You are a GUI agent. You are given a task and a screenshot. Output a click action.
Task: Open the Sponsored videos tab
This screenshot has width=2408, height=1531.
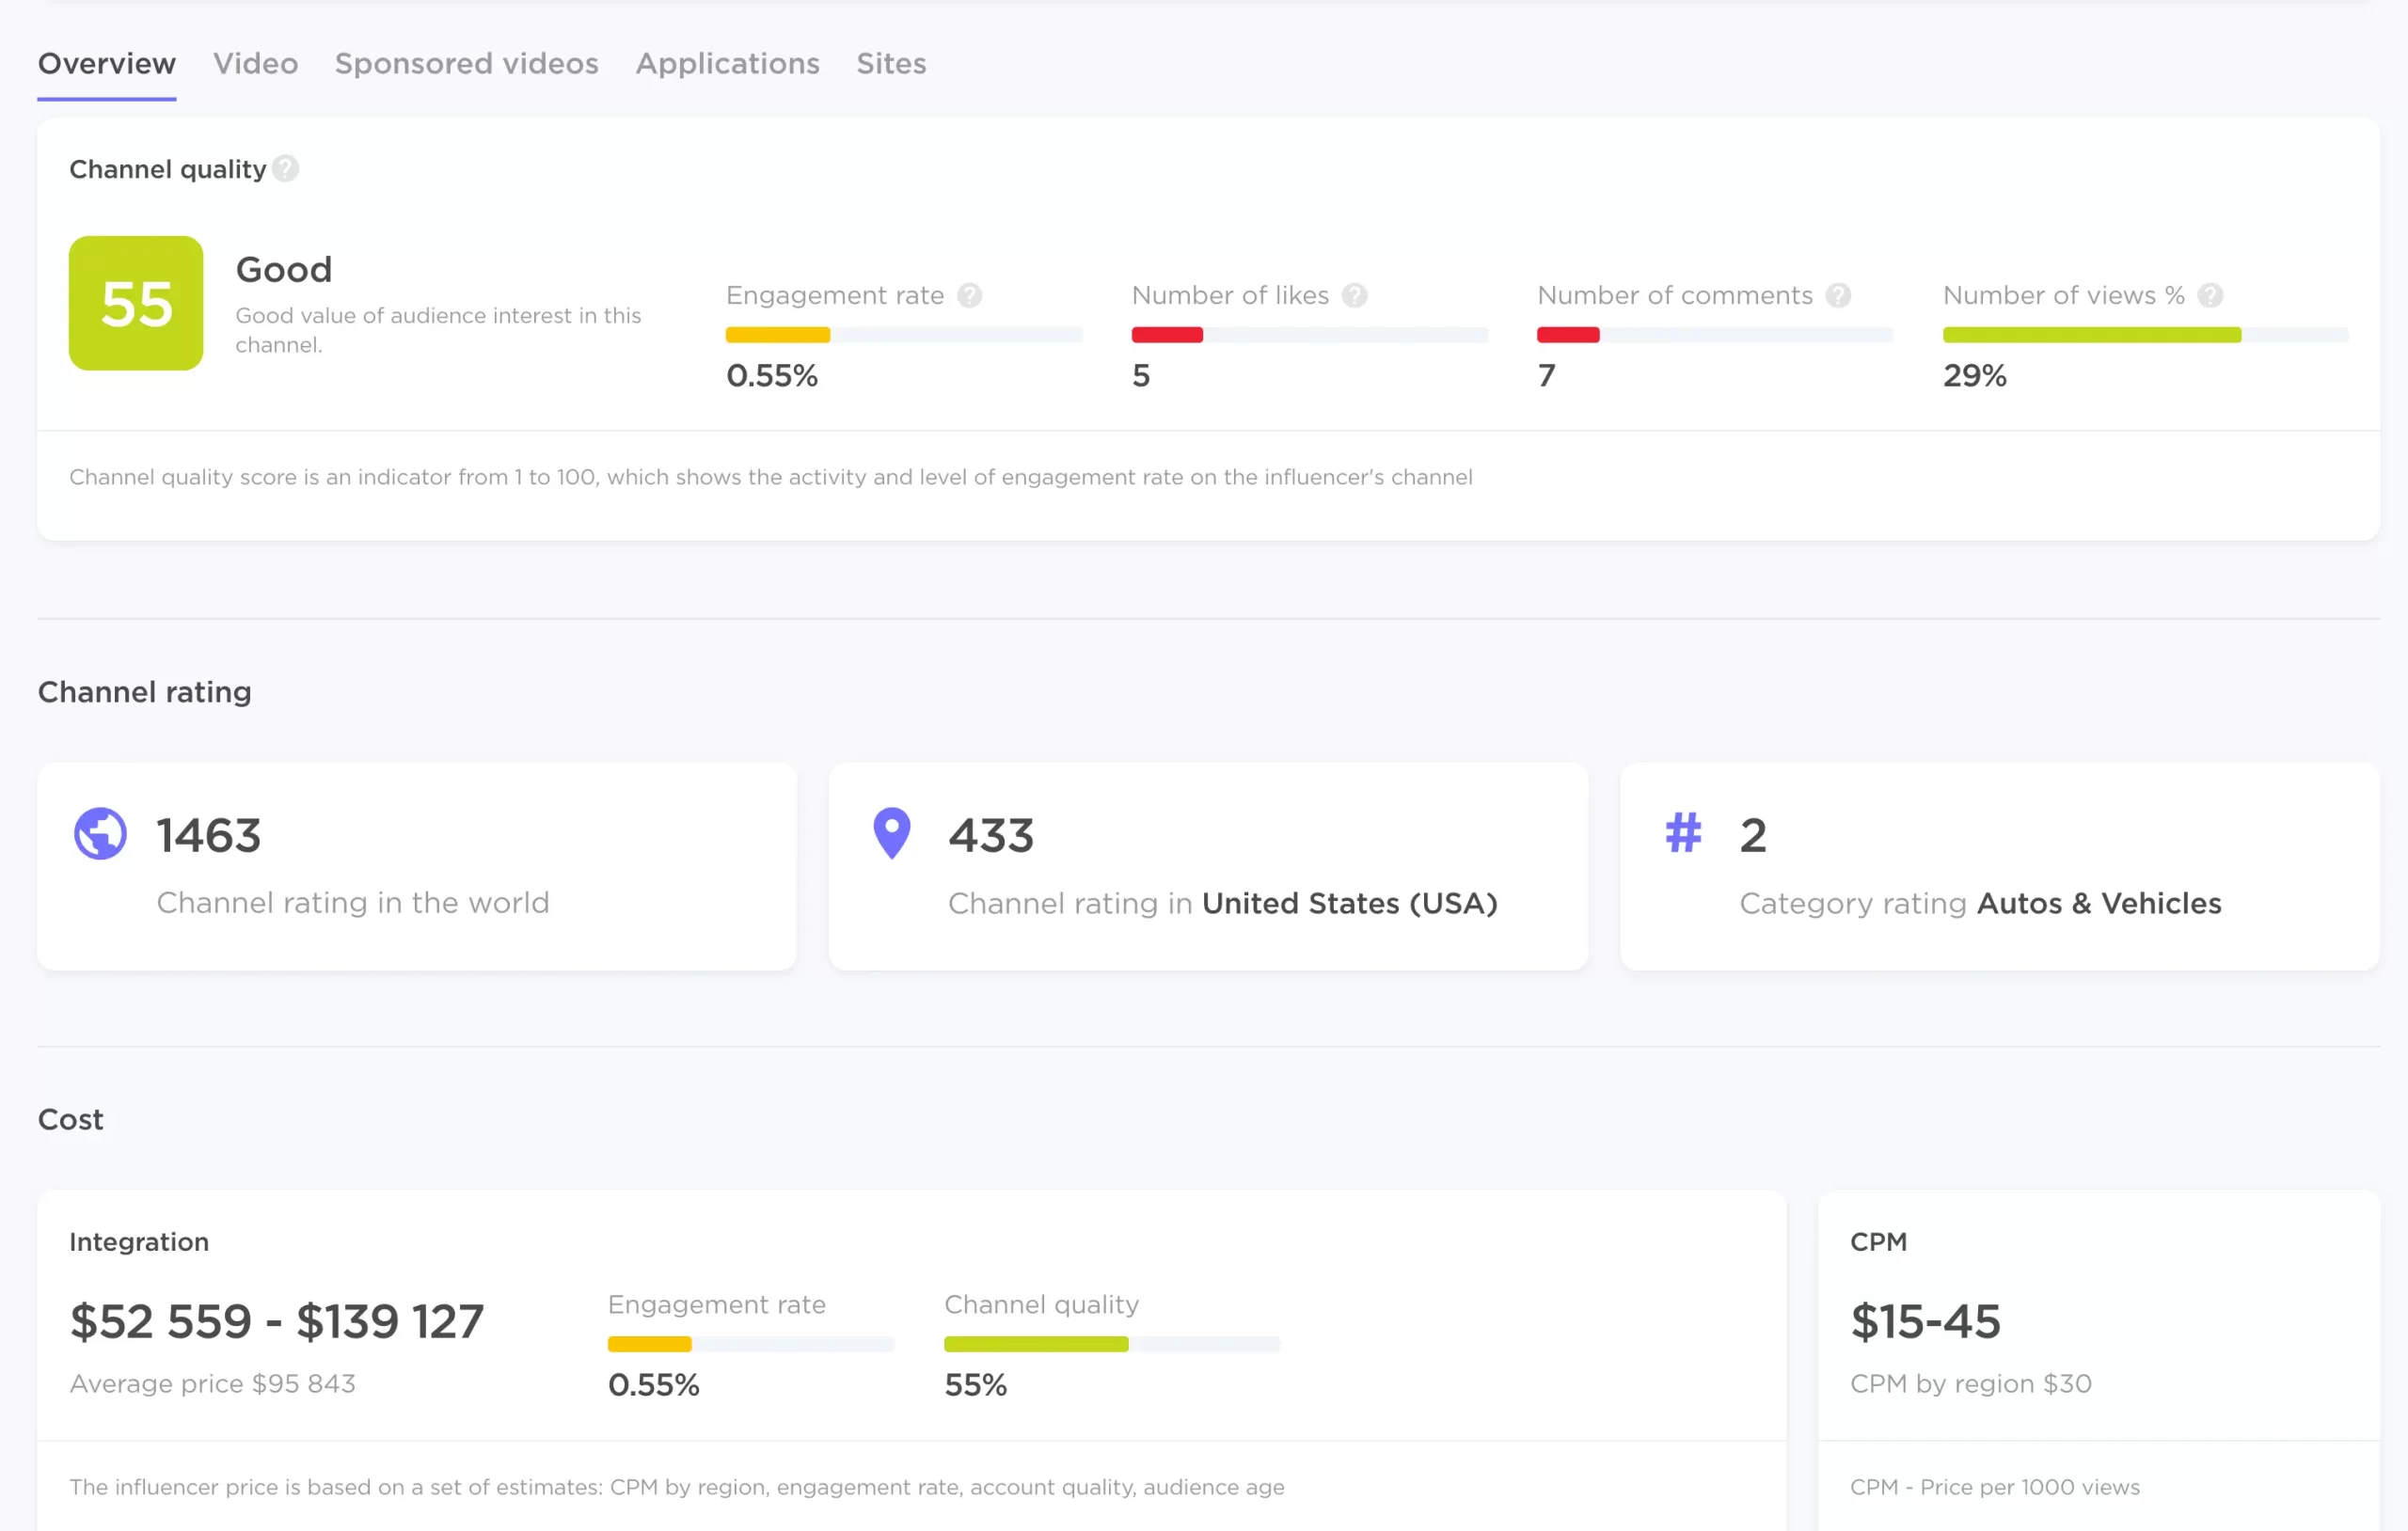point(466,64)
